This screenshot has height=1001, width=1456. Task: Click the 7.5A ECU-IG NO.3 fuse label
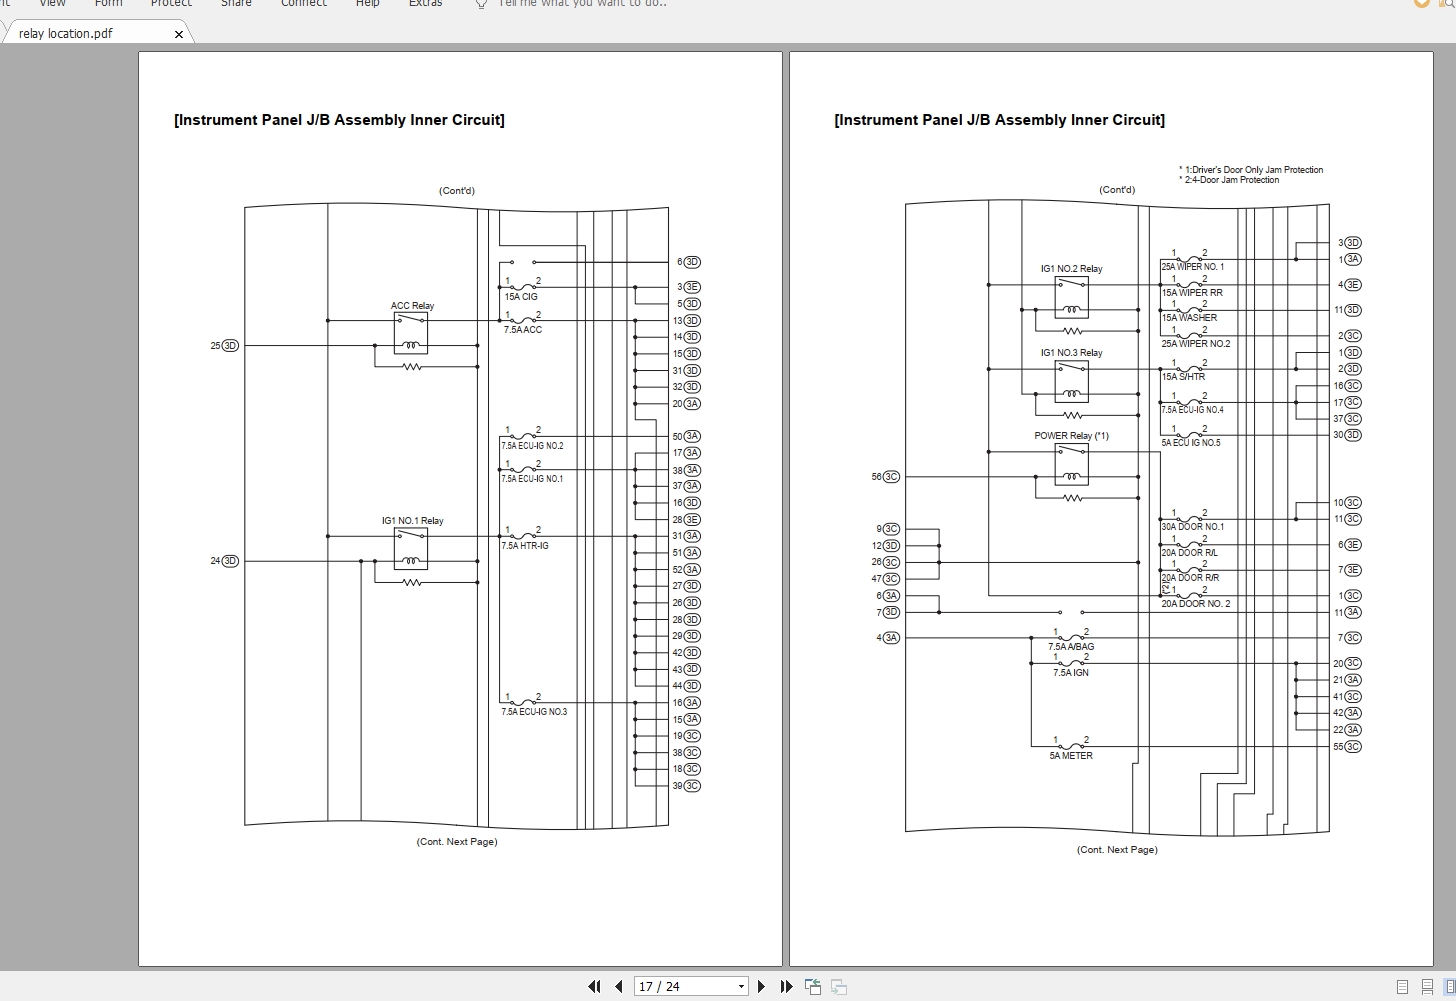click(534, 712)
